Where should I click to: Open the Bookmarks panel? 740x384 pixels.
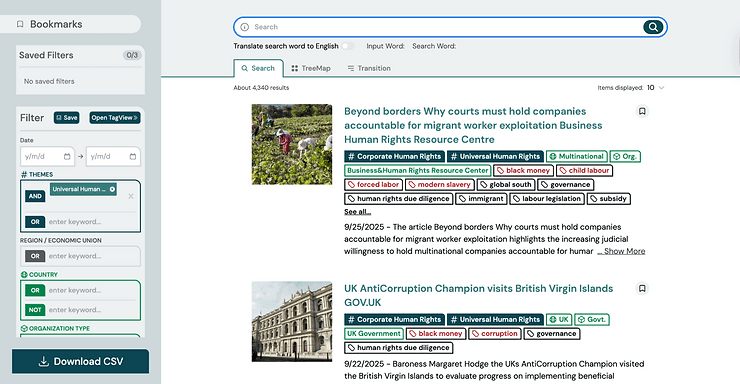click(70, 24)
